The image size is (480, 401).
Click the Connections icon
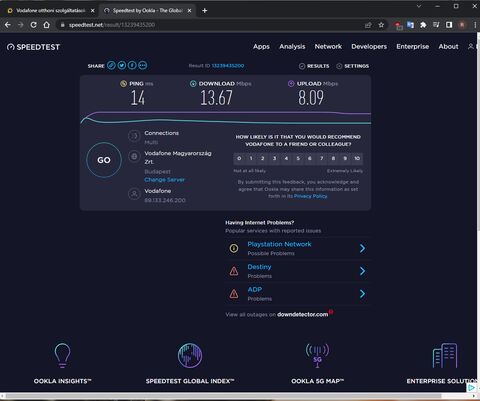134,136
